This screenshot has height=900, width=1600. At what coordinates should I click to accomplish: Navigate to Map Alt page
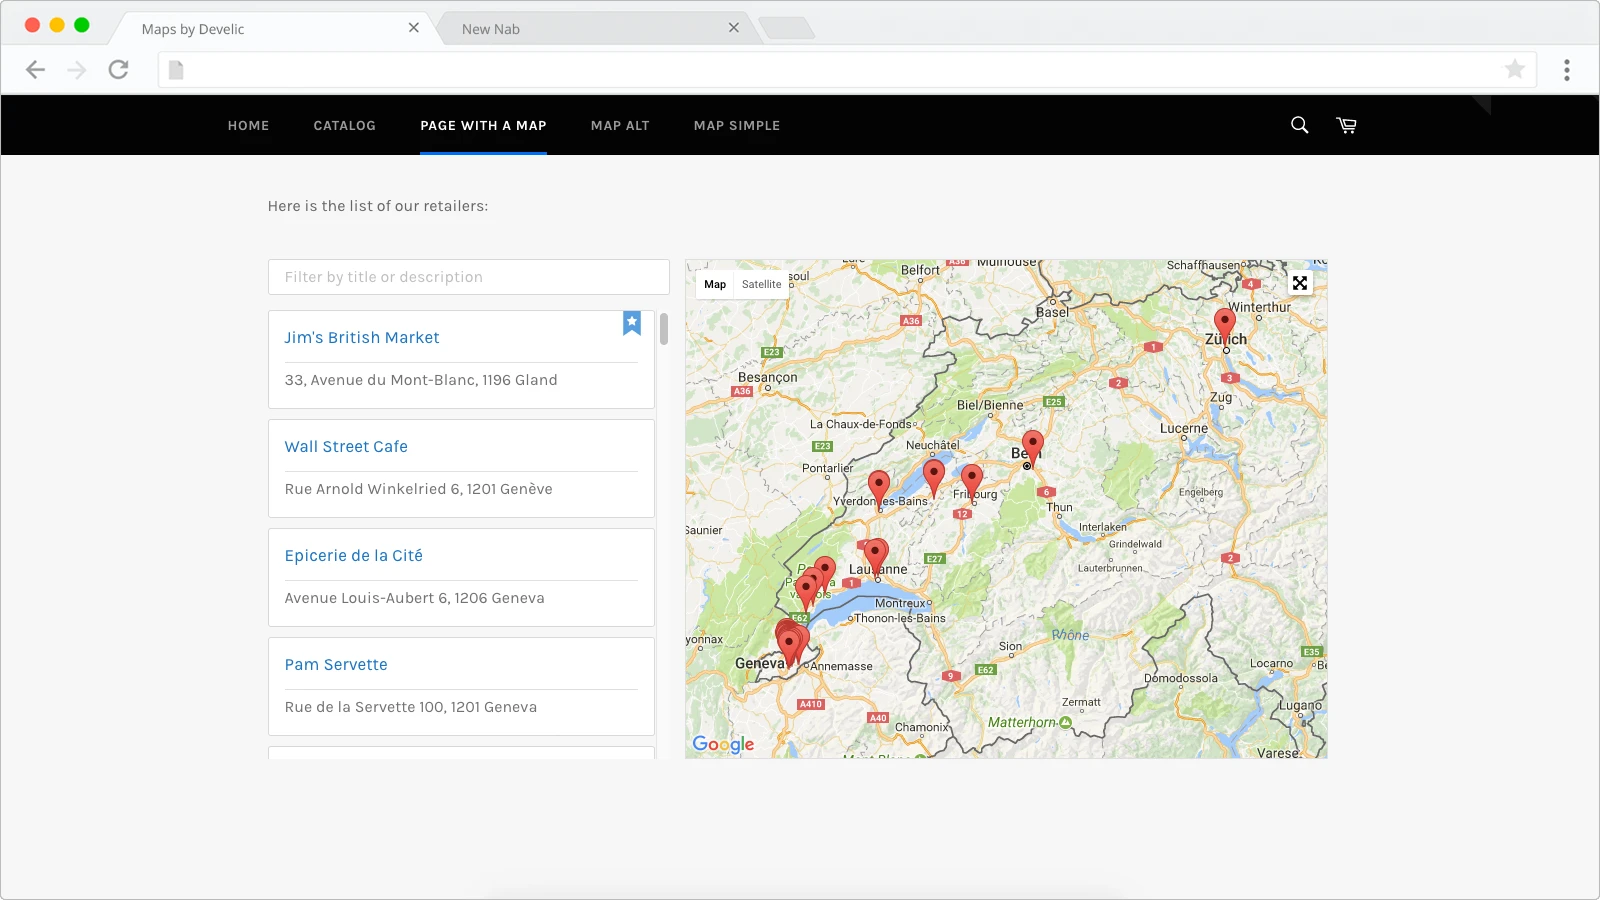click(620, 126)
